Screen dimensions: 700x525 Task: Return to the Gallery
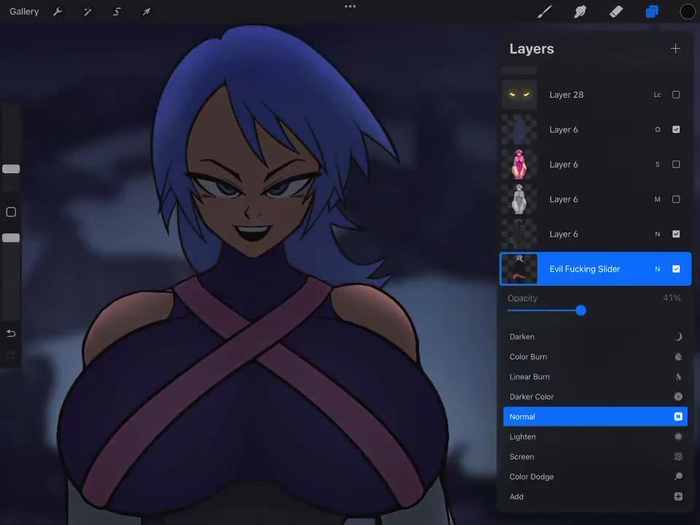[x=24, y=12]
